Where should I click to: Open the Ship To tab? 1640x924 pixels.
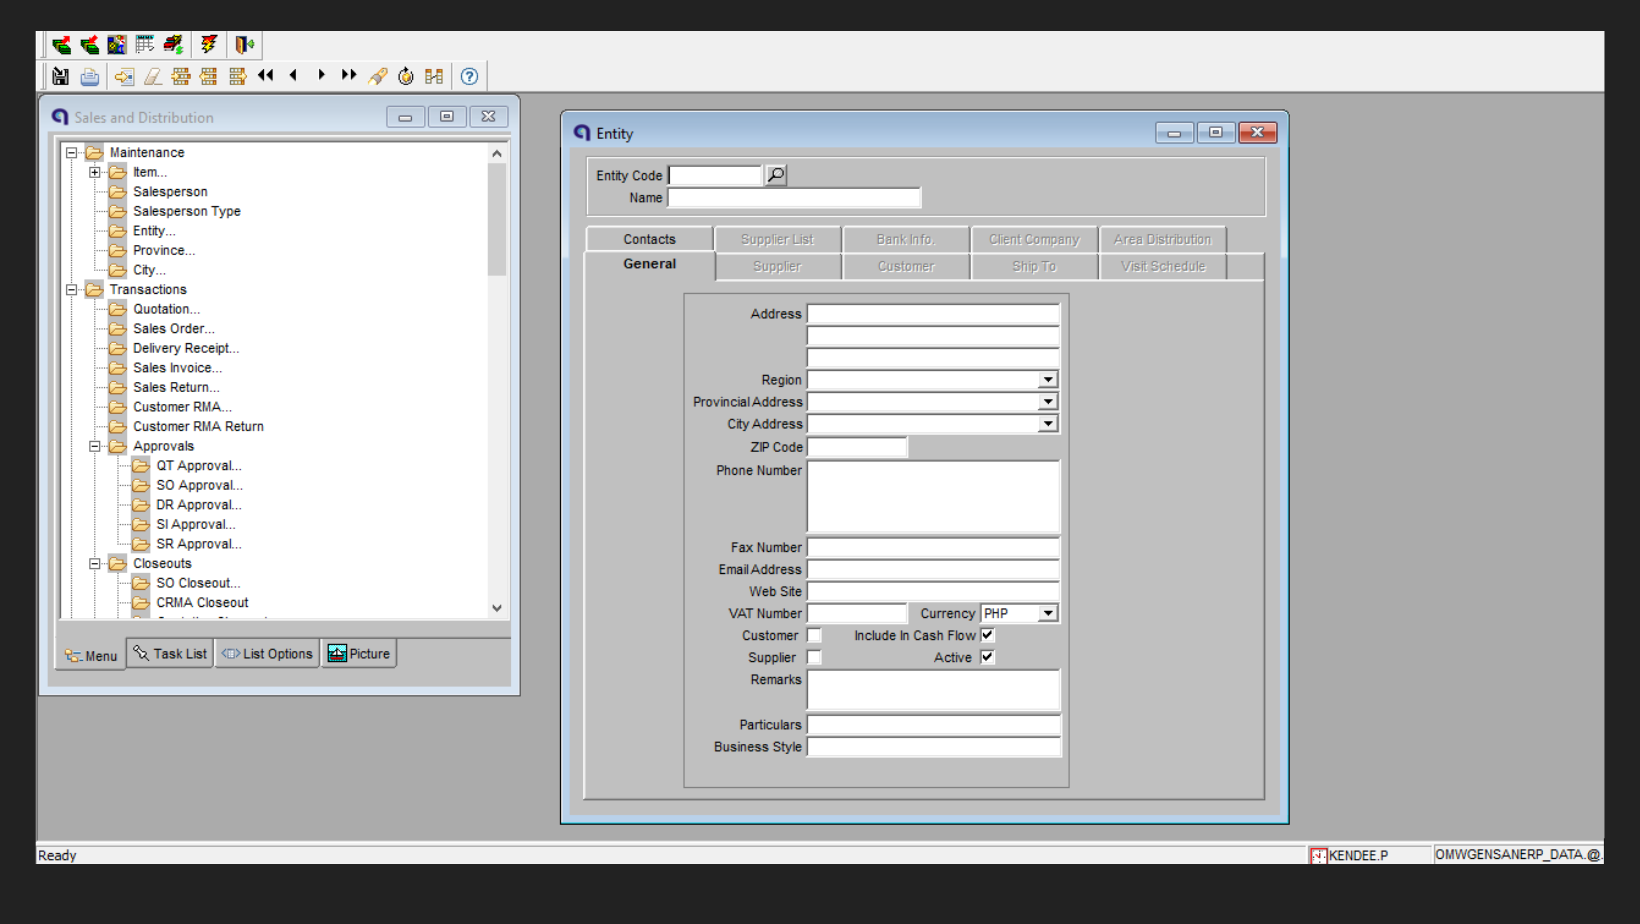point(1034,266)
